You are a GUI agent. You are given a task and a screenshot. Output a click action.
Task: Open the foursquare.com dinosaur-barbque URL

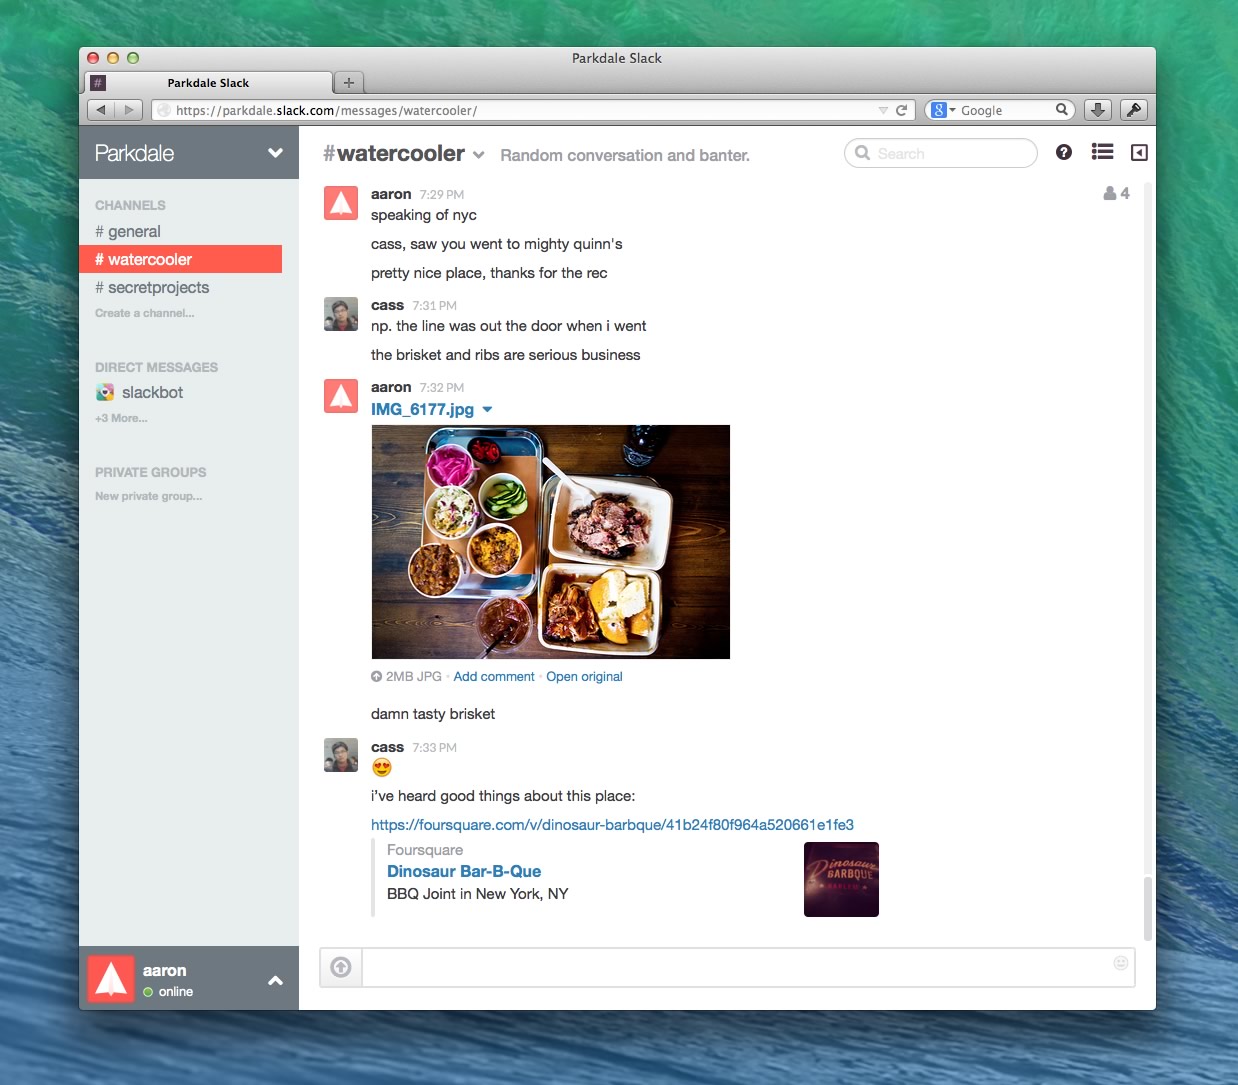(x=612, y=825)
